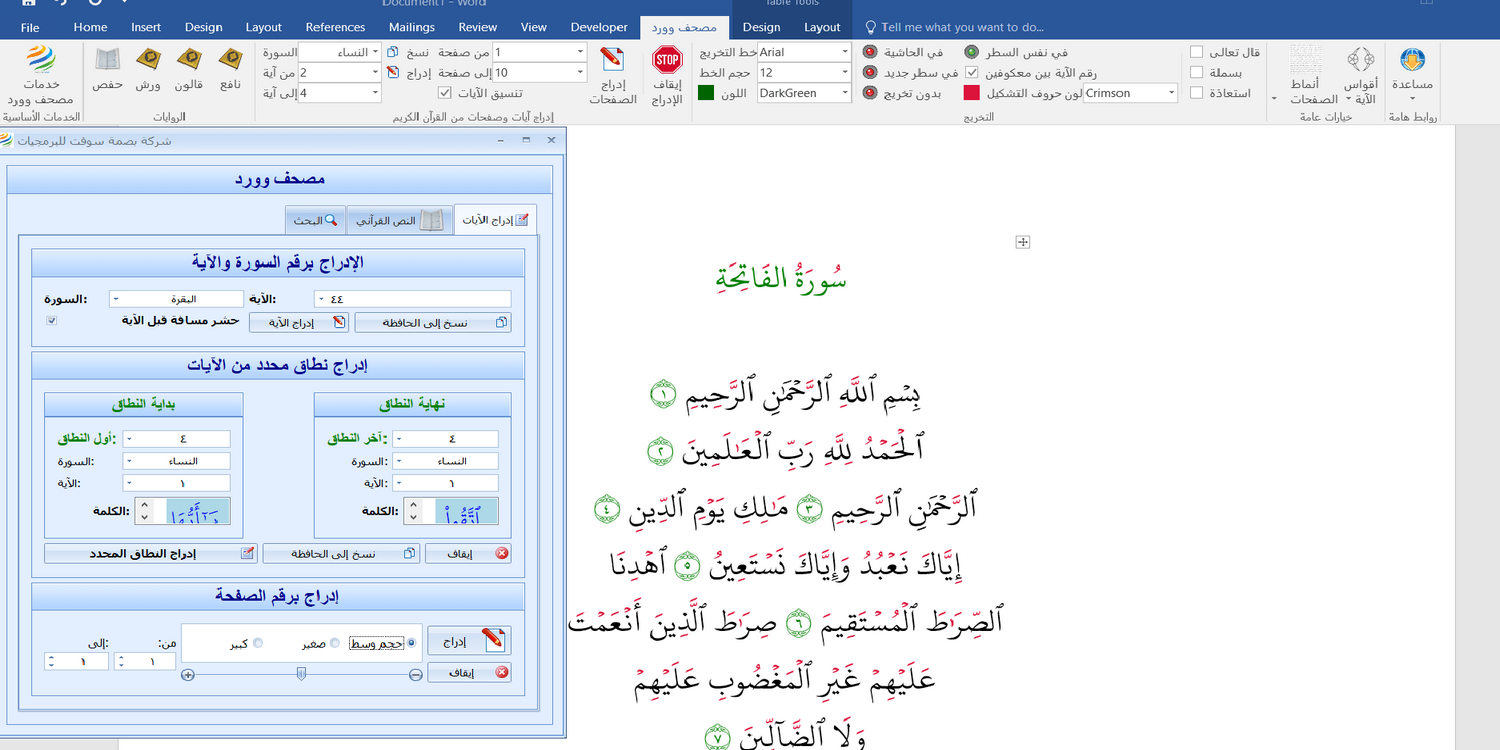Toggle حشر مسافة قبل الآية checkbox
Viewport: 1500px width, 750px height.
tap(52, 321)
